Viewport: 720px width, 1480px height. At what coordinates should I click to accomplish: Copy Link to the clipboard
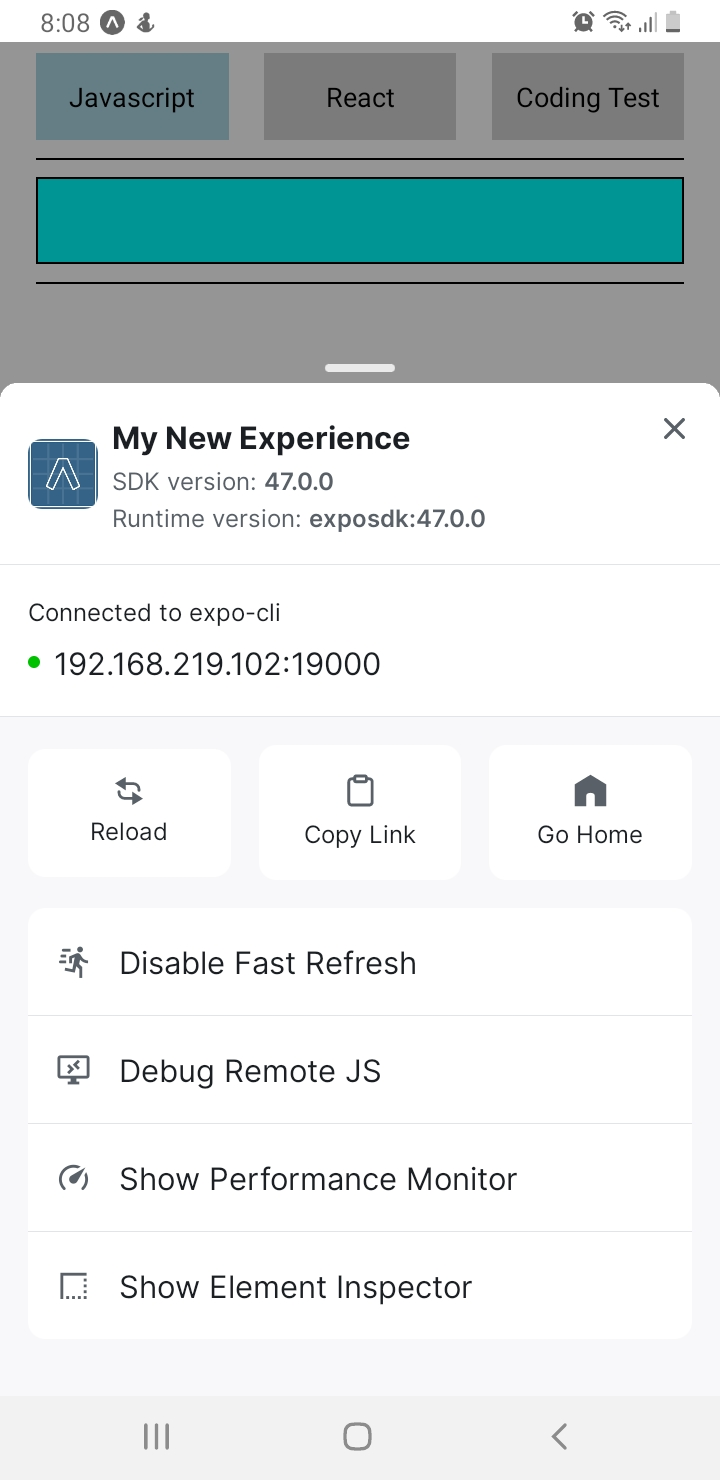360,813
